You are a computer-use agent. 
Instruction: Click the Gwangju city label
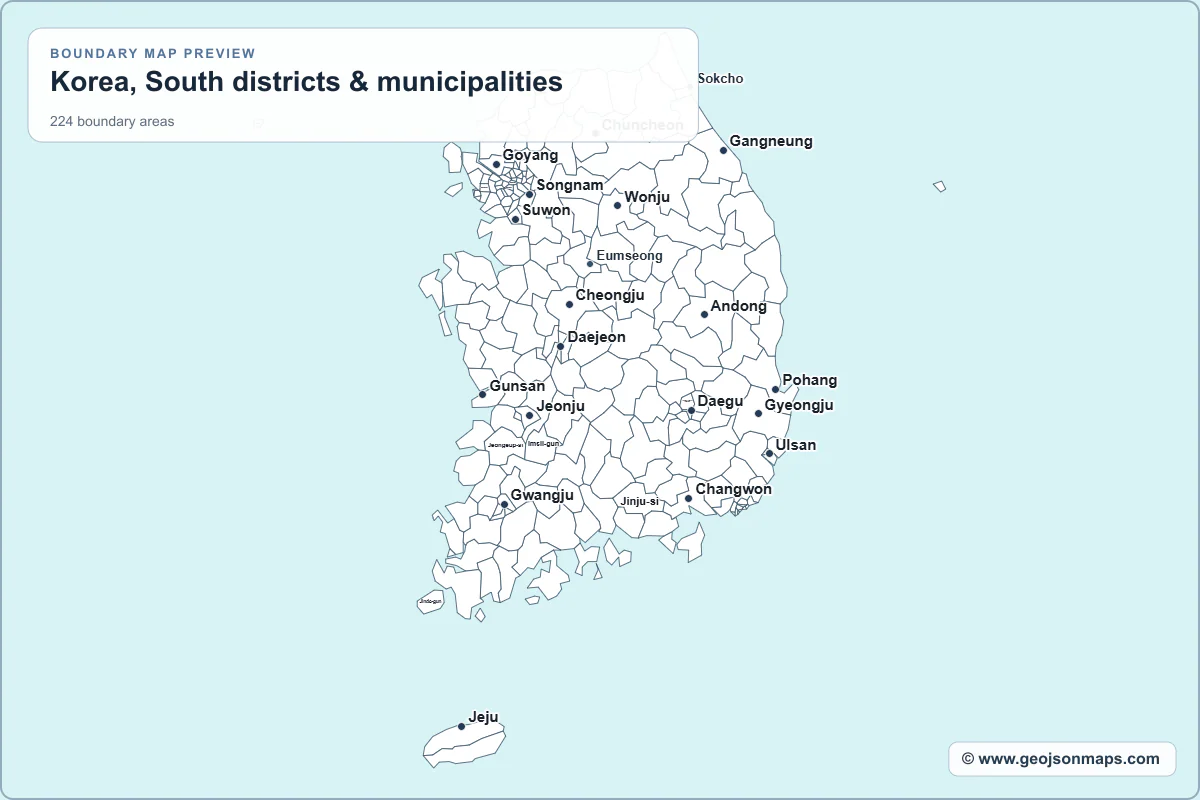pyautogui.click(x=542, y=495)
